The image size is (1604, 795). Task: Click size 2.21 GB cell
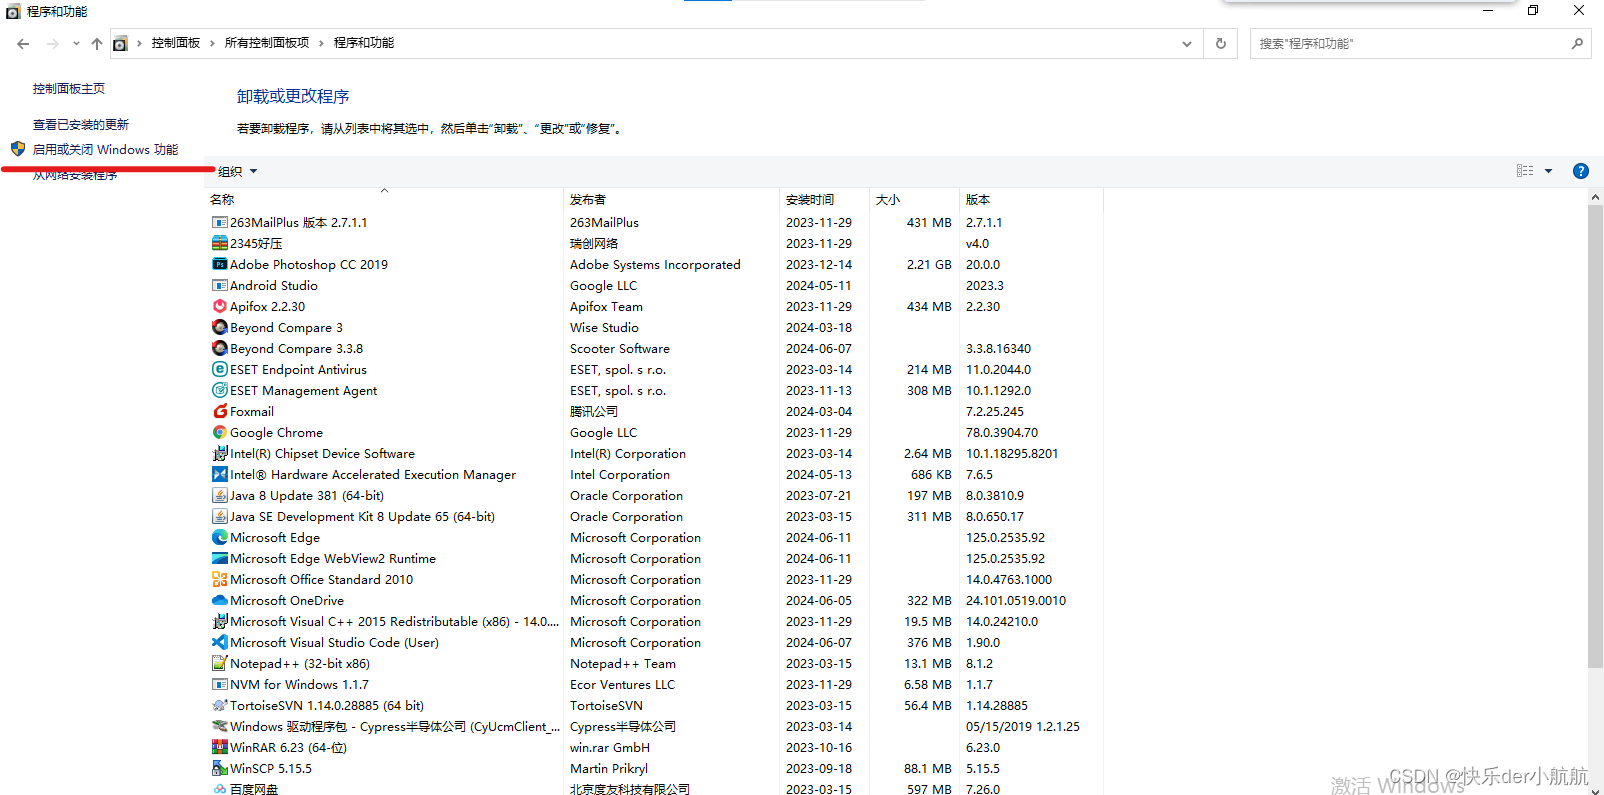929,264
